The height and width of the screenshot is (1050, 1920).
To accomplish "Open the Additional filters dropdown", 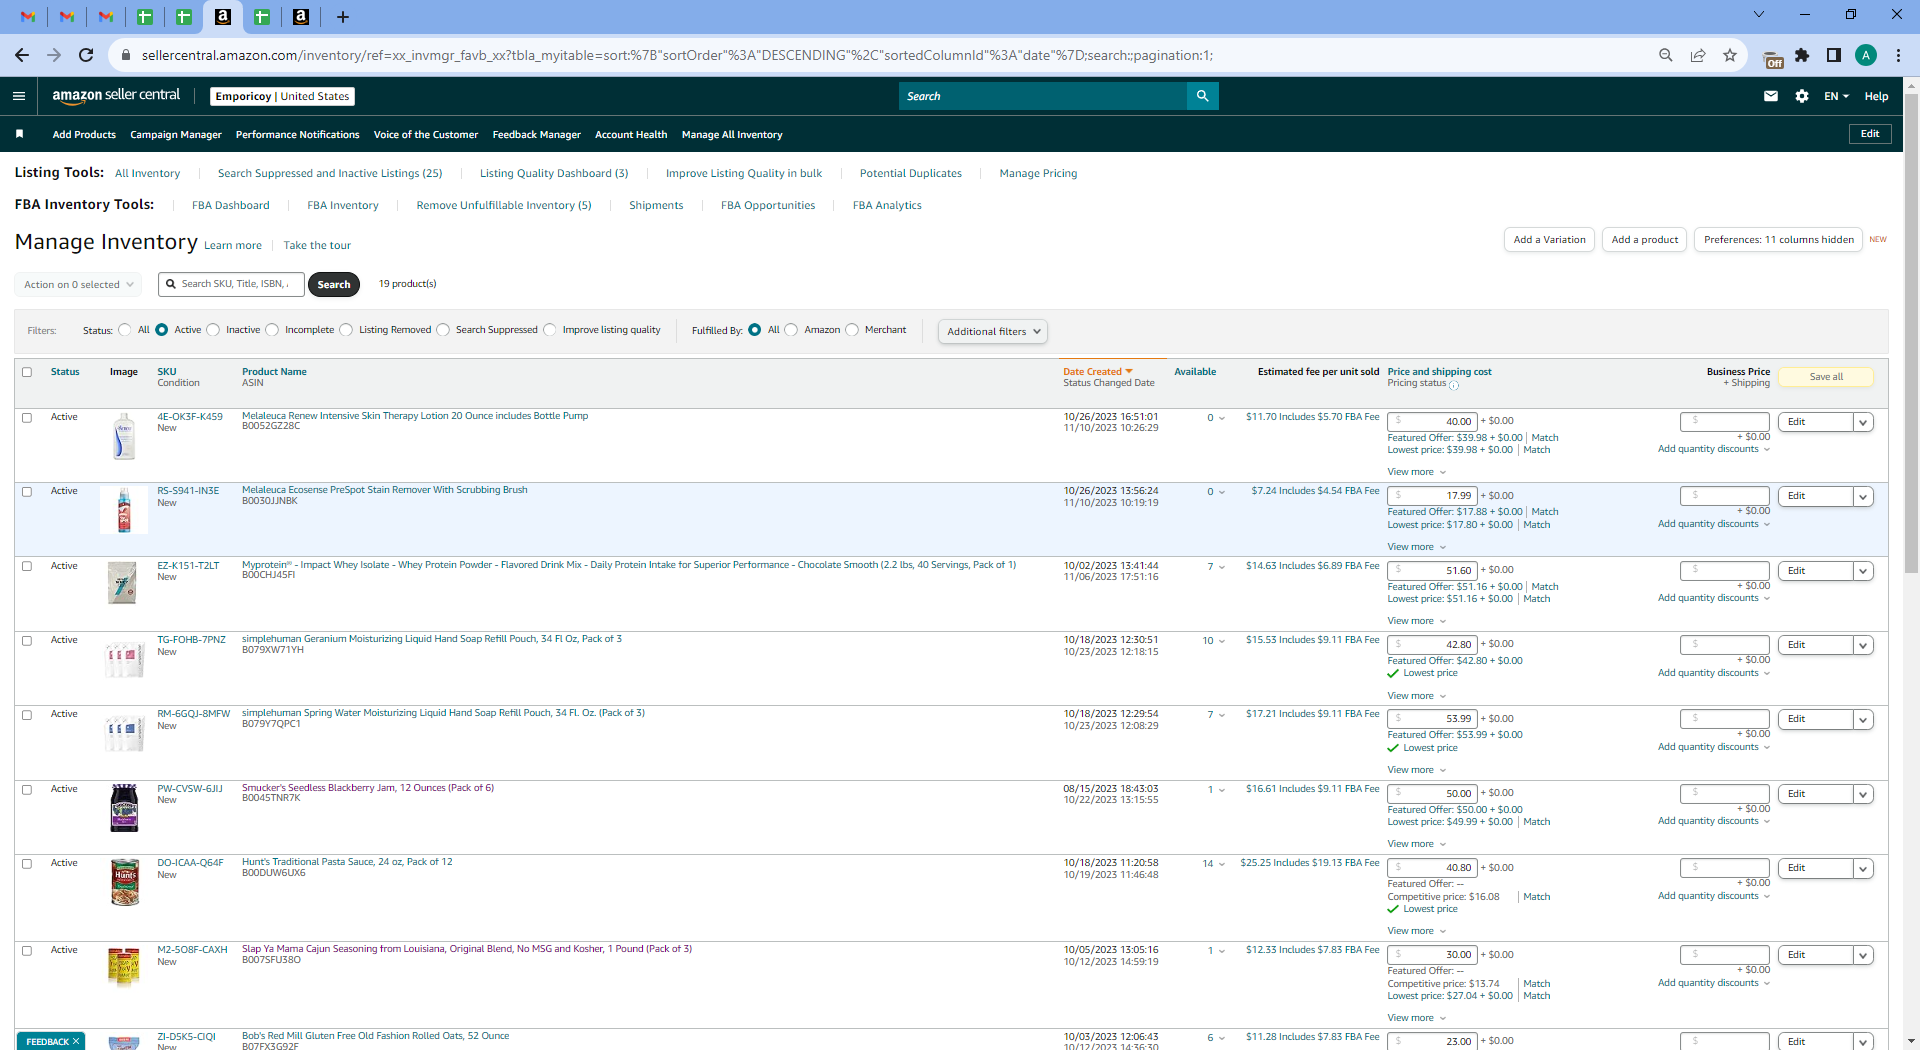I will coord(993,331).
